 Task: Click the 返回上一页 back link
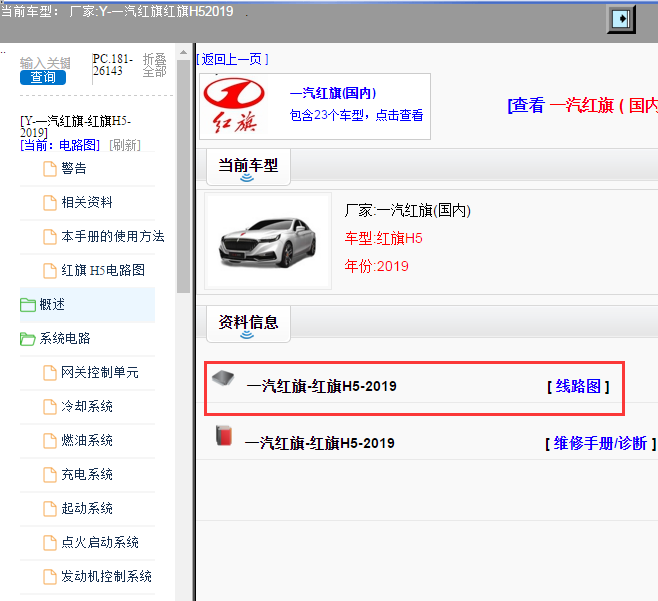(232, 59)
